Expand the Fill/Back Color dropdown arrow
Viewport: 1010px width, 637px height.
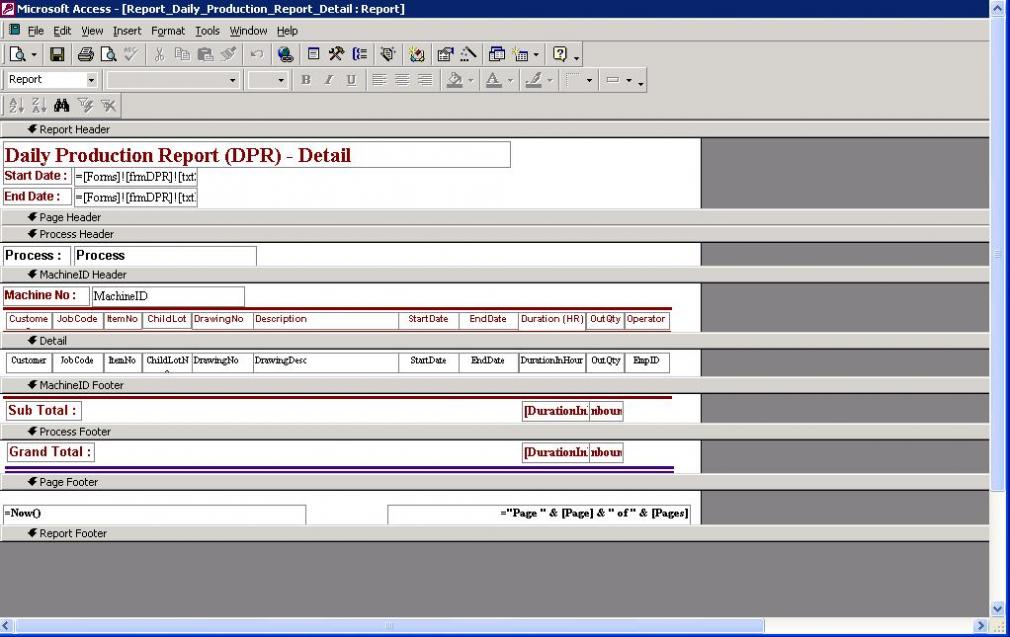pyautogui.click(x=471, y=80)
